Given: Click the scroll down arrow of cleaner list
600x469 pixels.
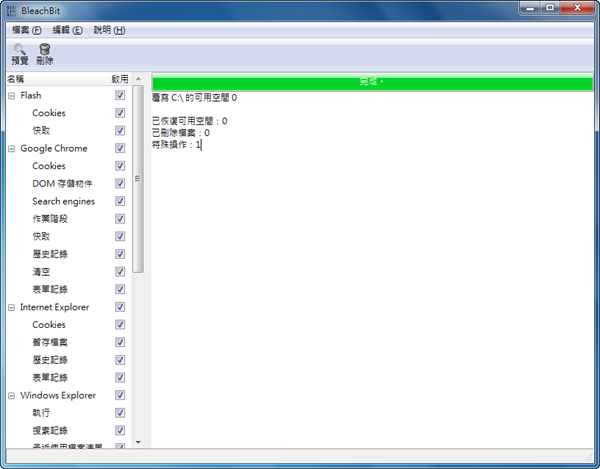Looking at the screenshot, I should (x=138, y=442).
